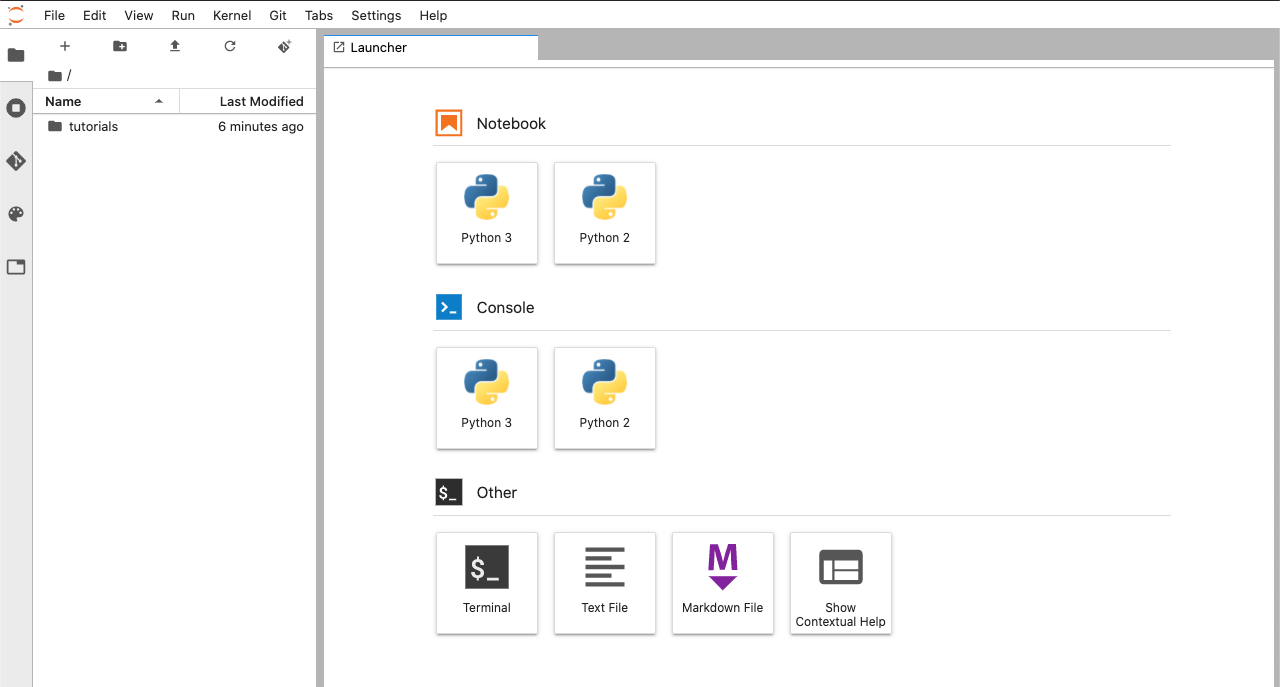Click the Git clone toolbar icon
1280x687 pixels.
tap(284, 46)
